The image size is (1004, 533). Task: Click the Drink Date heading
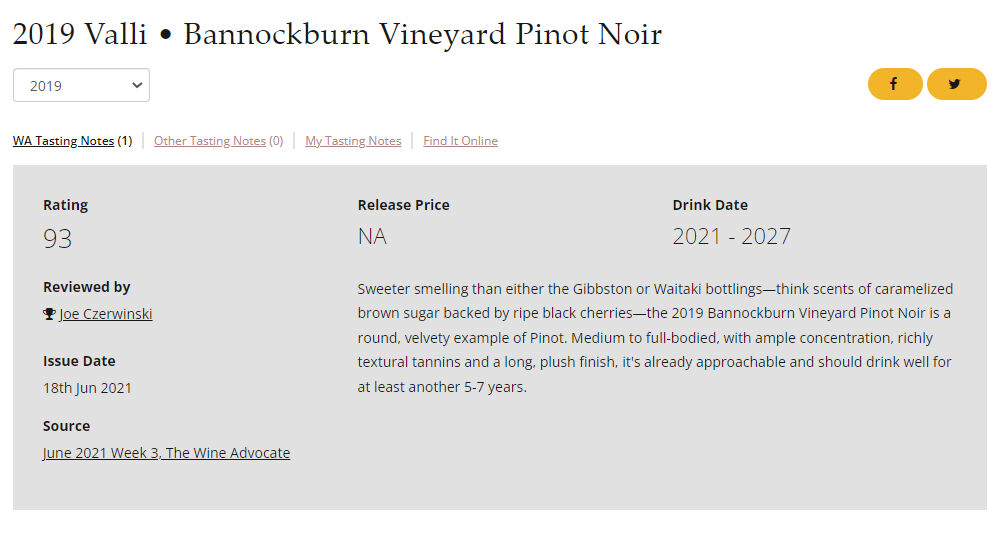pyautogui.click(x=710, y=205)
